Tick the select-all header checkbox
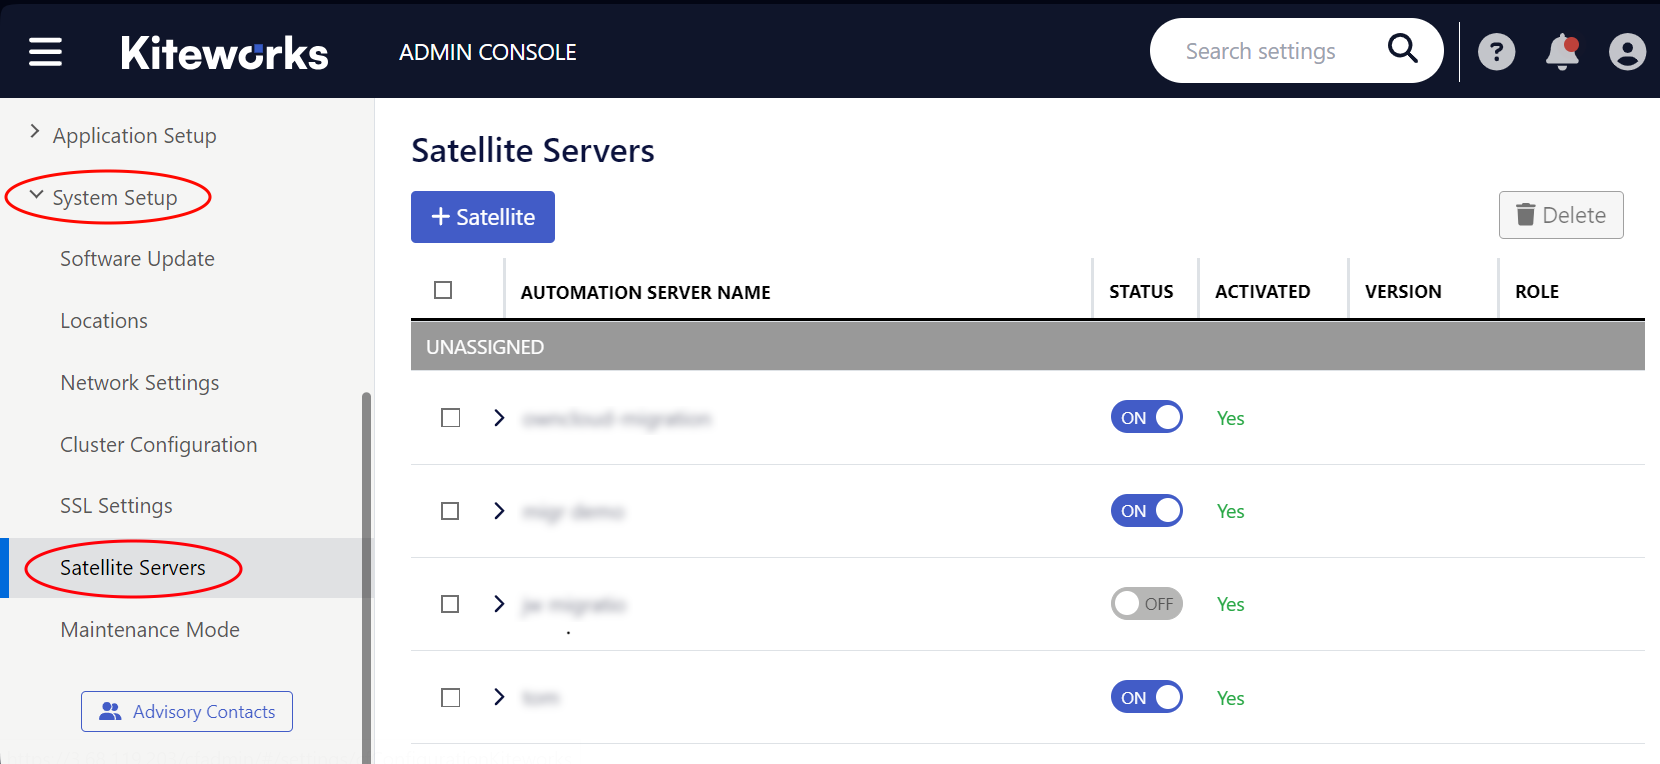 pyautogui.click(x=443, y=290)
